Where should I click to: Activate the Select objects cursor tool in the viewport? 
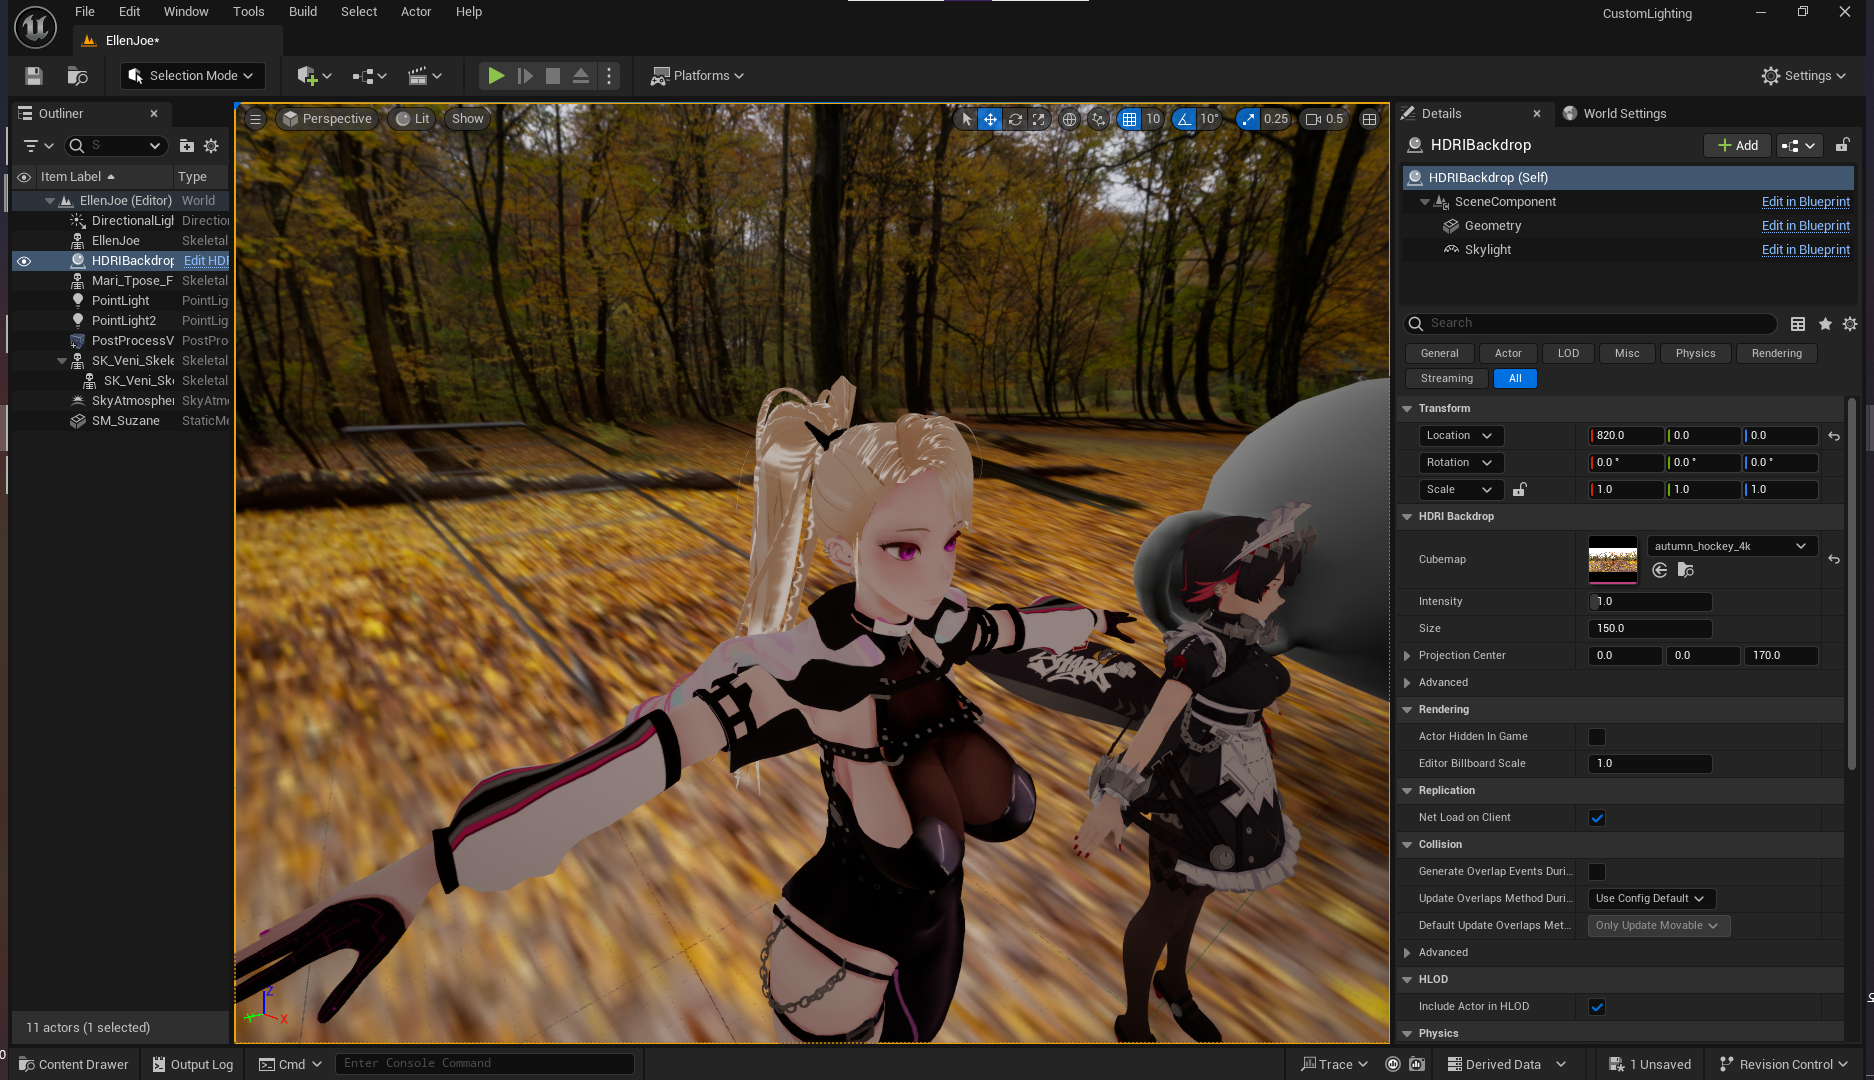[966, 119]
